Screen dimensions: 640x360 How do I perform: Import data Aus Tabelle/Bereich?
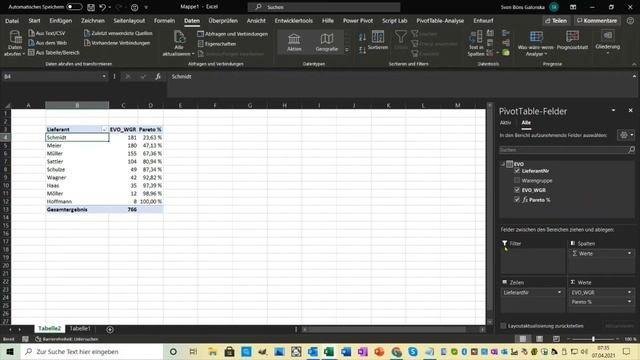pos(54,52)
